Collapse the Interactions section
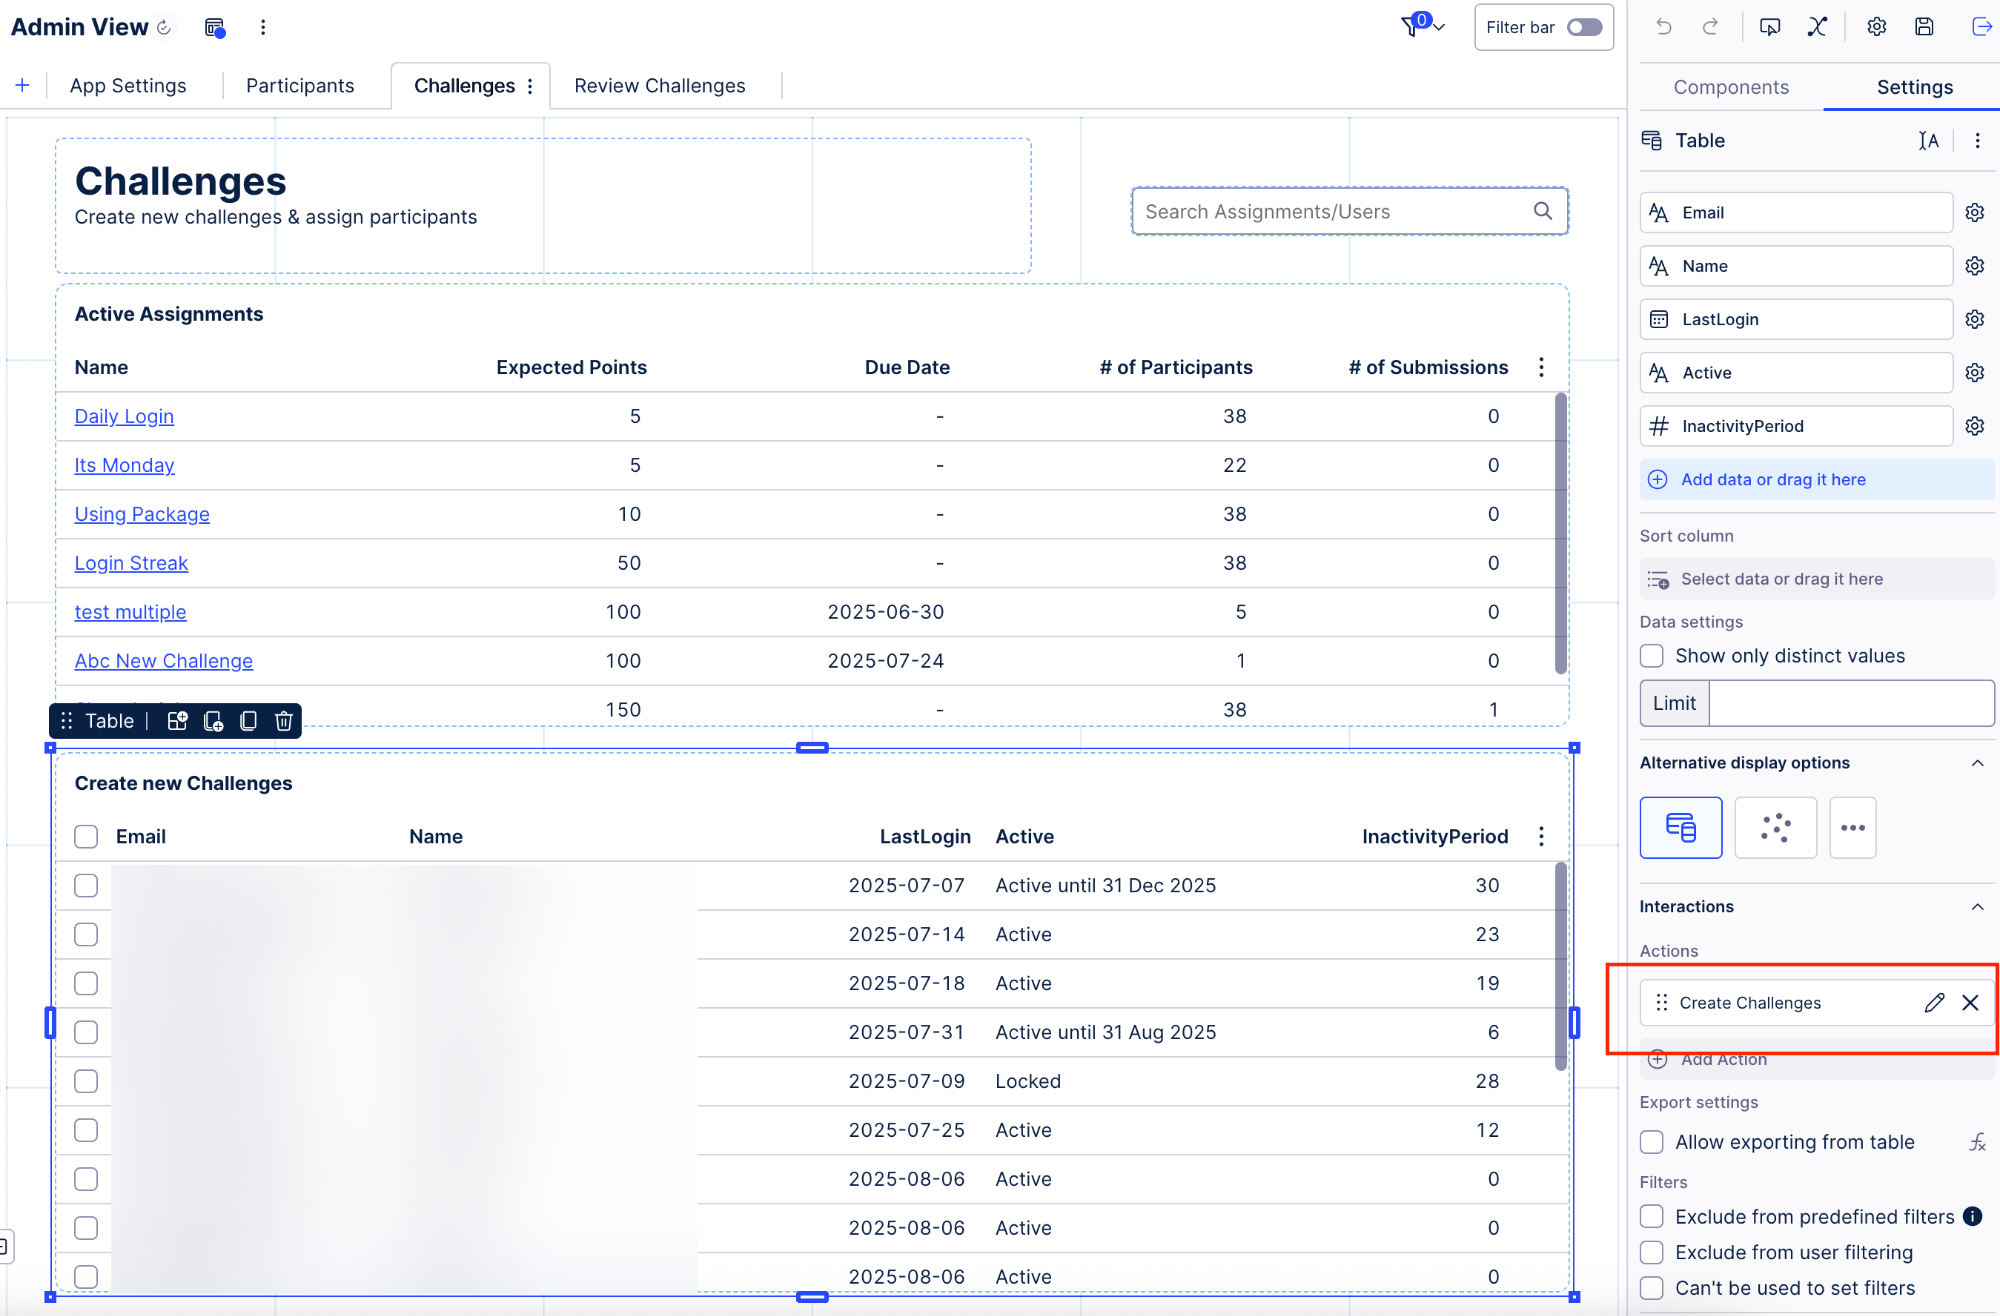Screen dimensions: 2000x1316 coord(1977,907)
